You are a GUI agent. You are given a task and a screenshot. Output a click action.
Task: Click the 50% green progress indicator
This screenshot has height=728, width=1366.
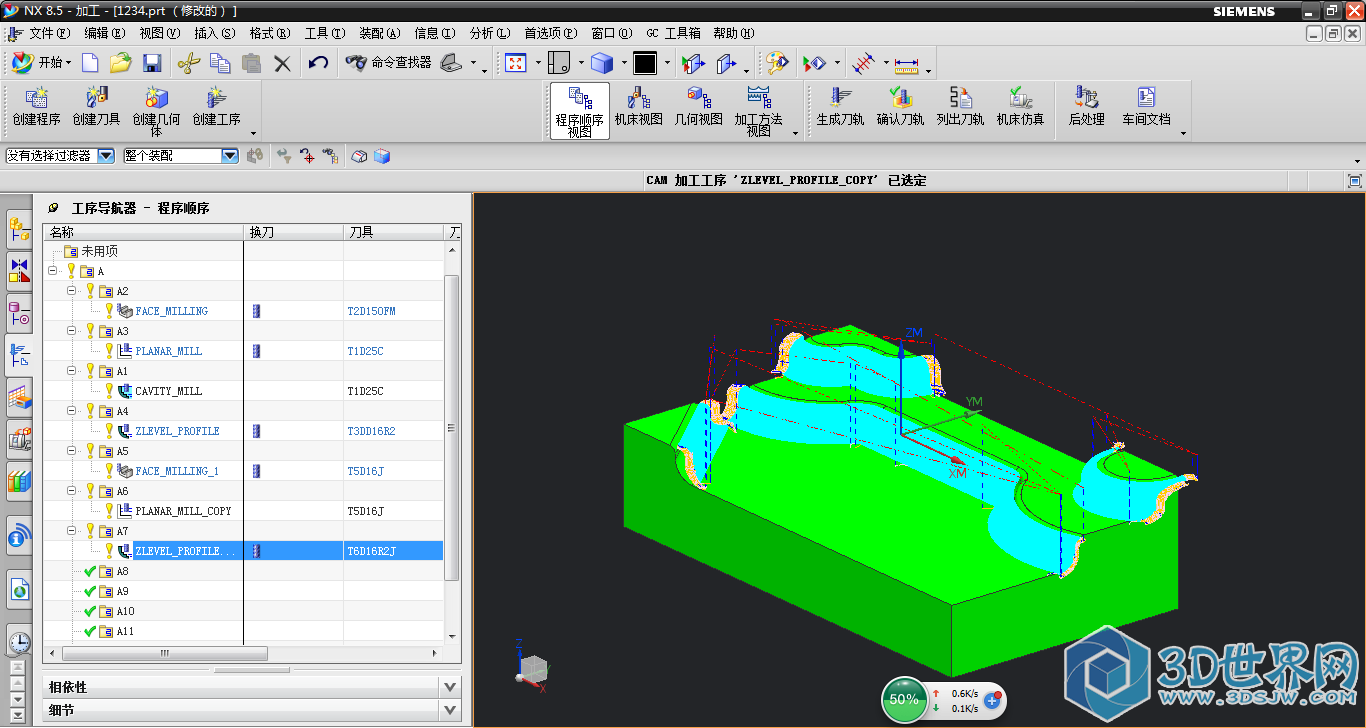click(904, 699)
